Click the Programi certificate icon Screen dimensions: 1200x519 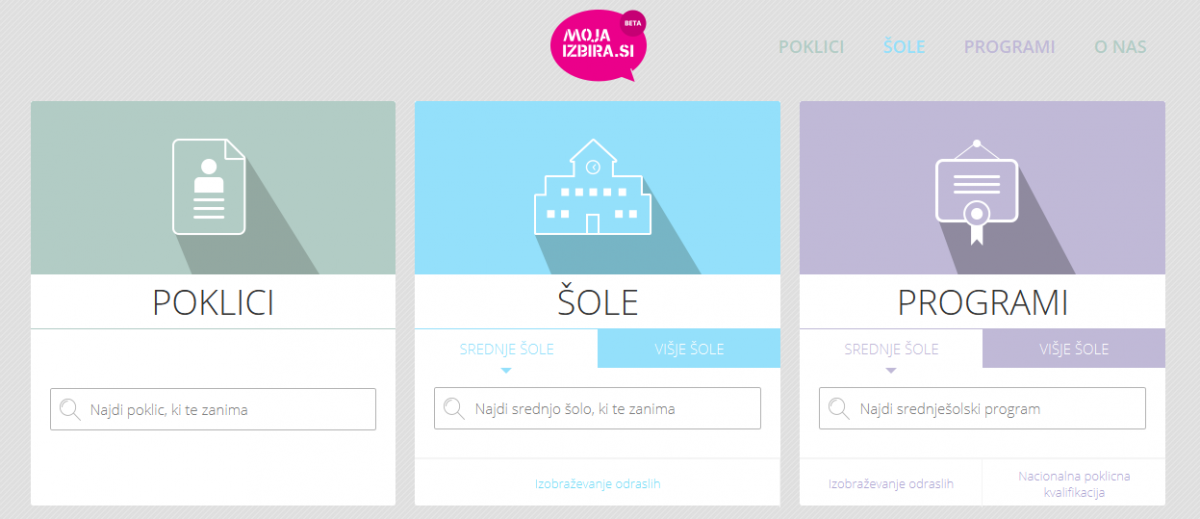[977, 192]
